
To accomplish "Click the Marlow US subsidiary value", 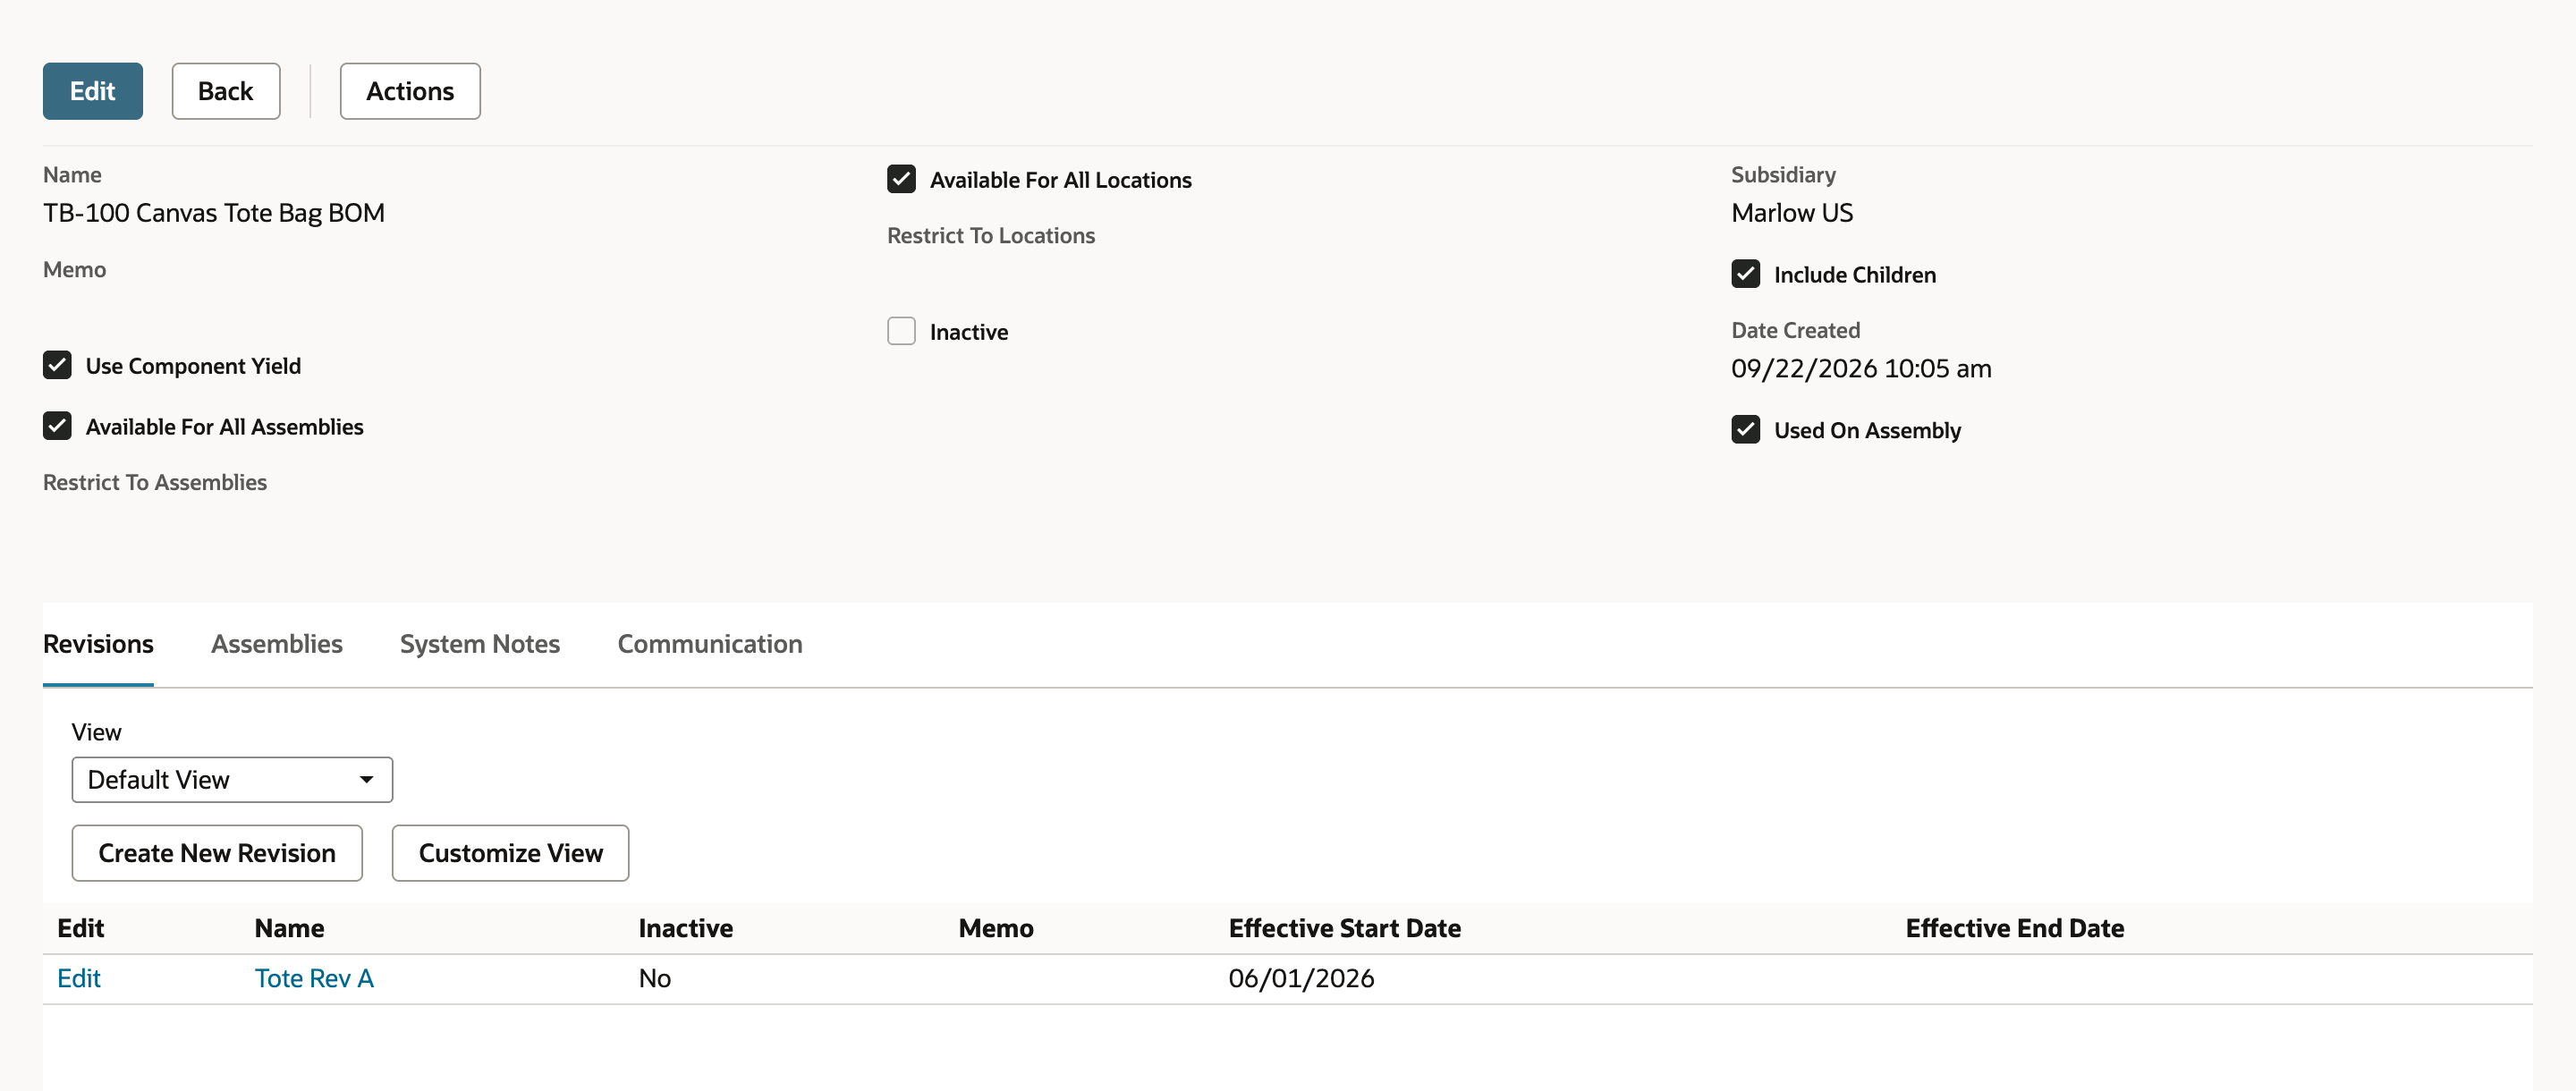I will (1792, 213).
